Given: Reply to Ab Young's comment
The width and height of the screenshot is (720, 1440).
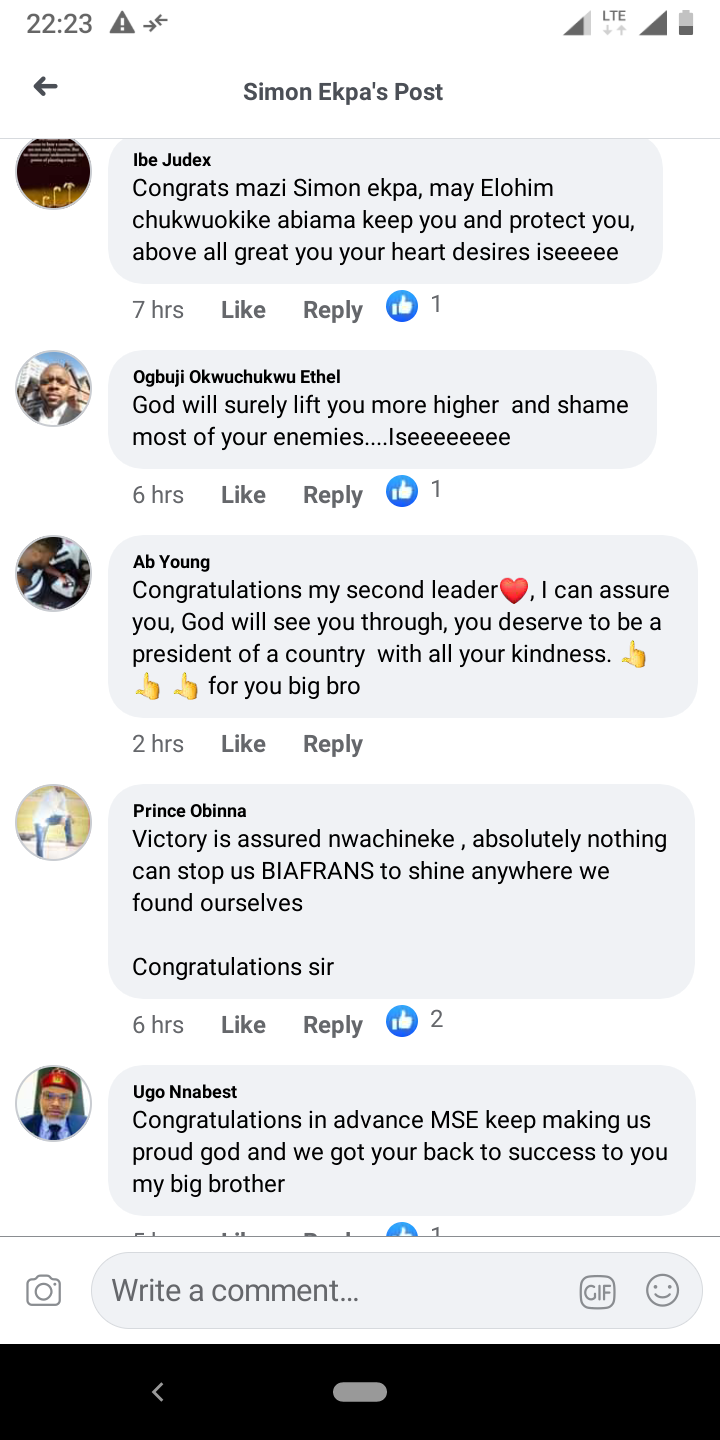Looking at the screenshot, I should click(x=332, y=744).
